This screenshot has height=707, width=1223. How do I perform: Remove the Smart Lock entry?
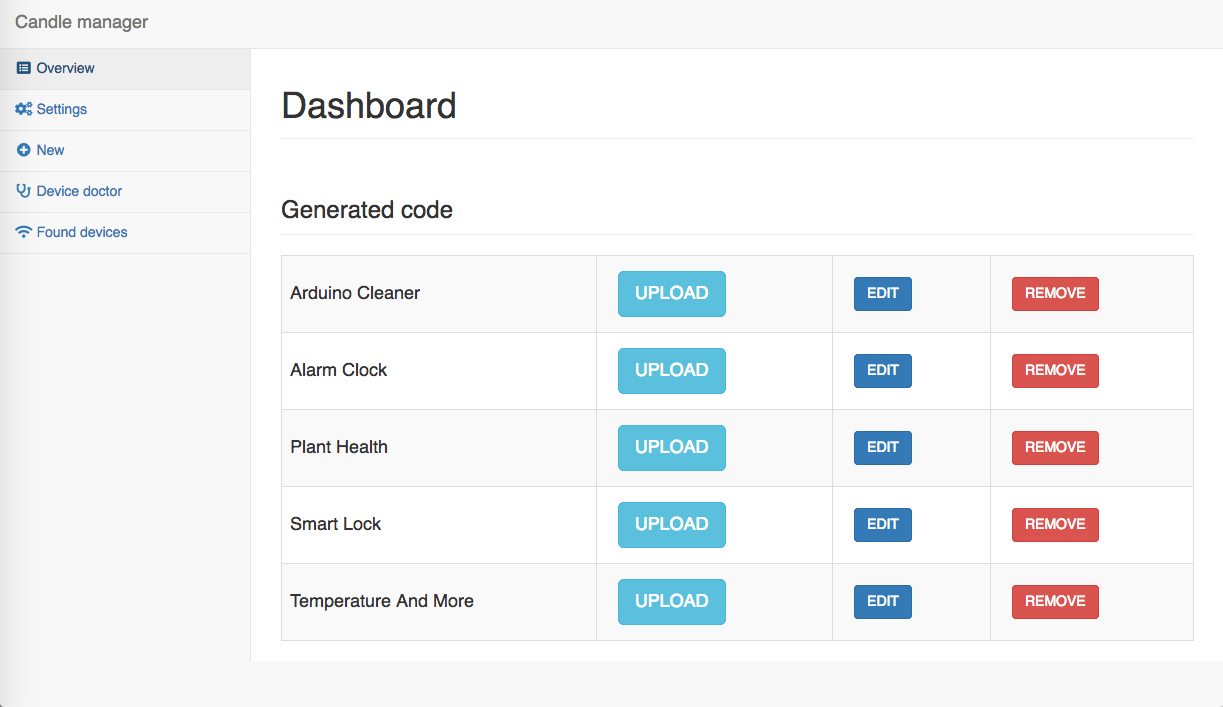pyautogui.click(x=1055, y=525)
